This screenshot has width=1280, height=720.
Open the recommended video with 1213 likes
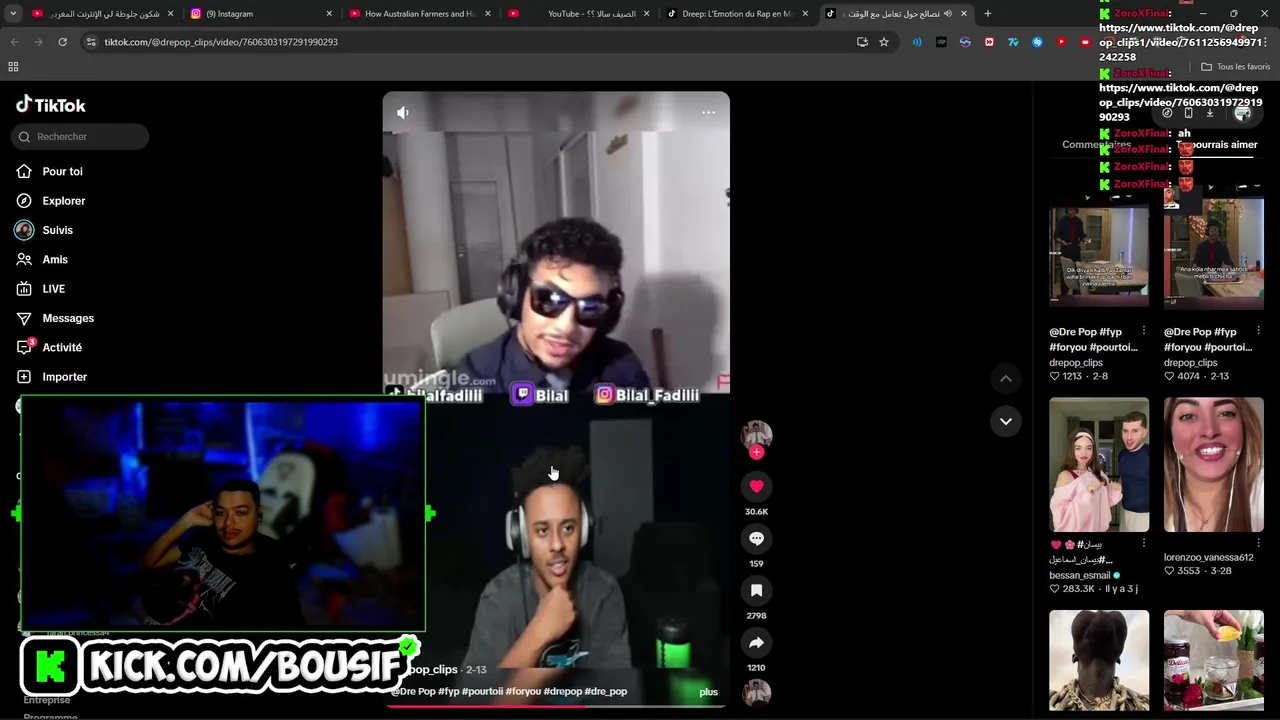coord(1098,248)
